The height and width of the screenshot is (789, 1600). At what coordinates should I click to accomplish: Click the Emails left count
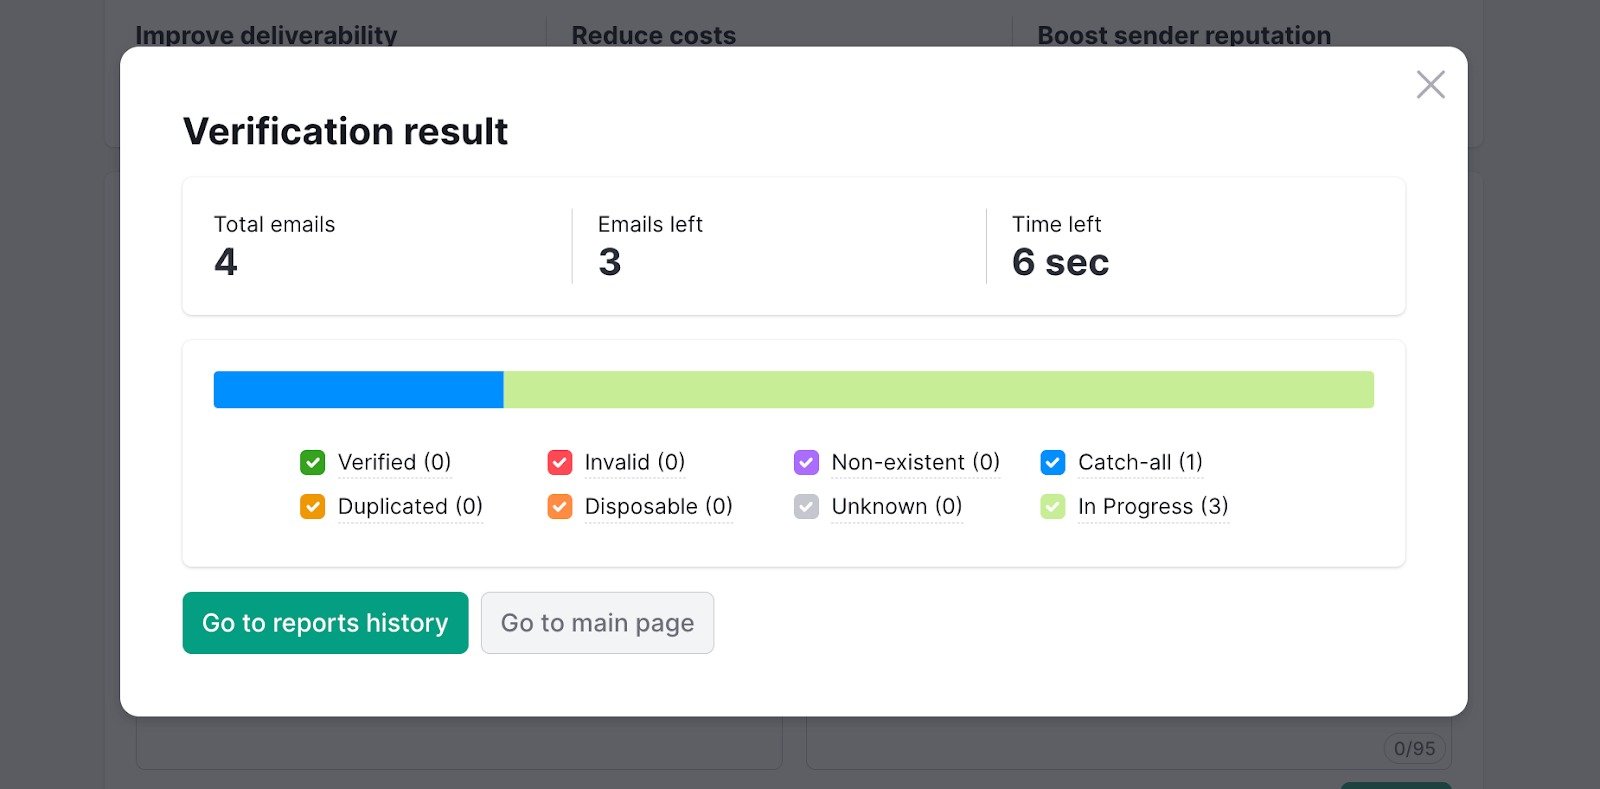[x=610, y=262]
